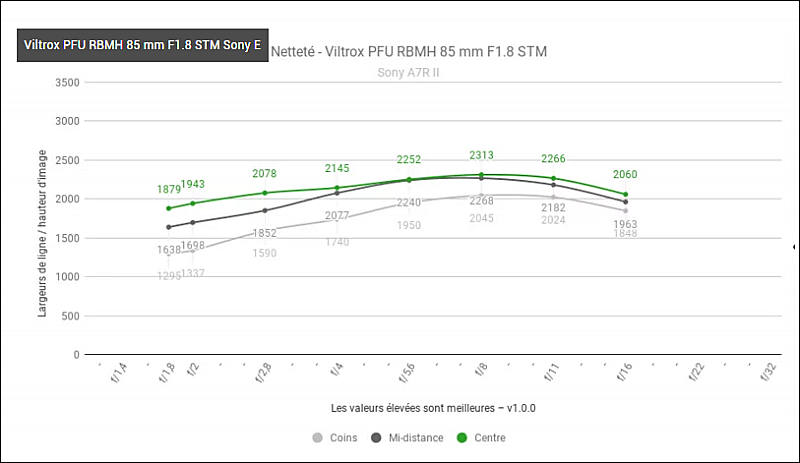The height and width of the screenshot is (463, 800).
Task: Click the Sony A7R II subtitle
Action: click(408, 72)
